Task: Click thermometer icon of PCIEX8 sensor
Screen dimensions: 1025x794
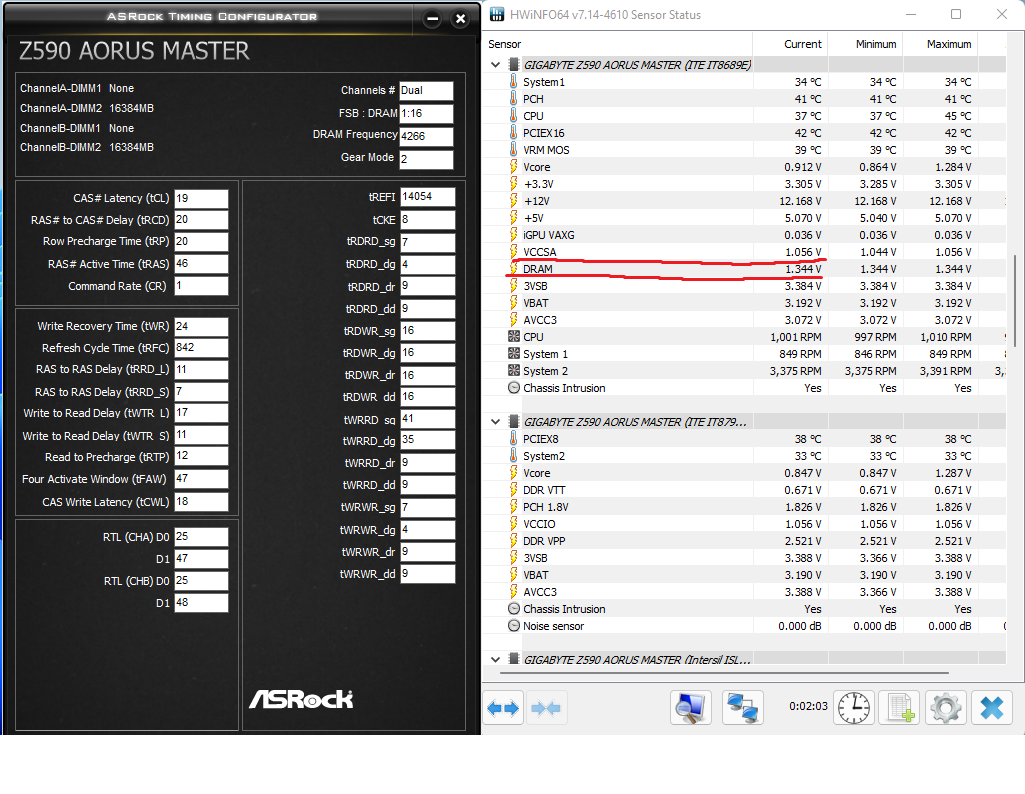Action: pyautogui.click(x=514, y=438)
